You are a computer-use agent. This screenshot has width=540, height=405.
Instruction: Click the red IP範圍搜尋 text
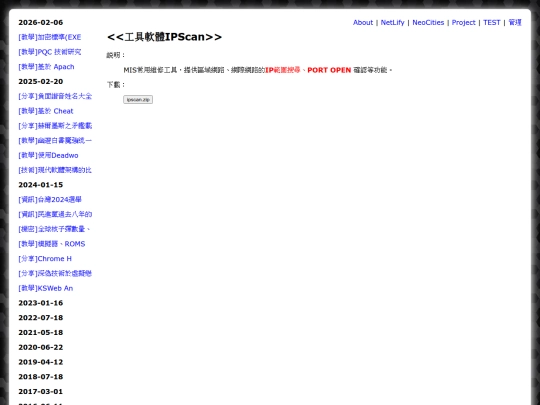tap(283, 70)
